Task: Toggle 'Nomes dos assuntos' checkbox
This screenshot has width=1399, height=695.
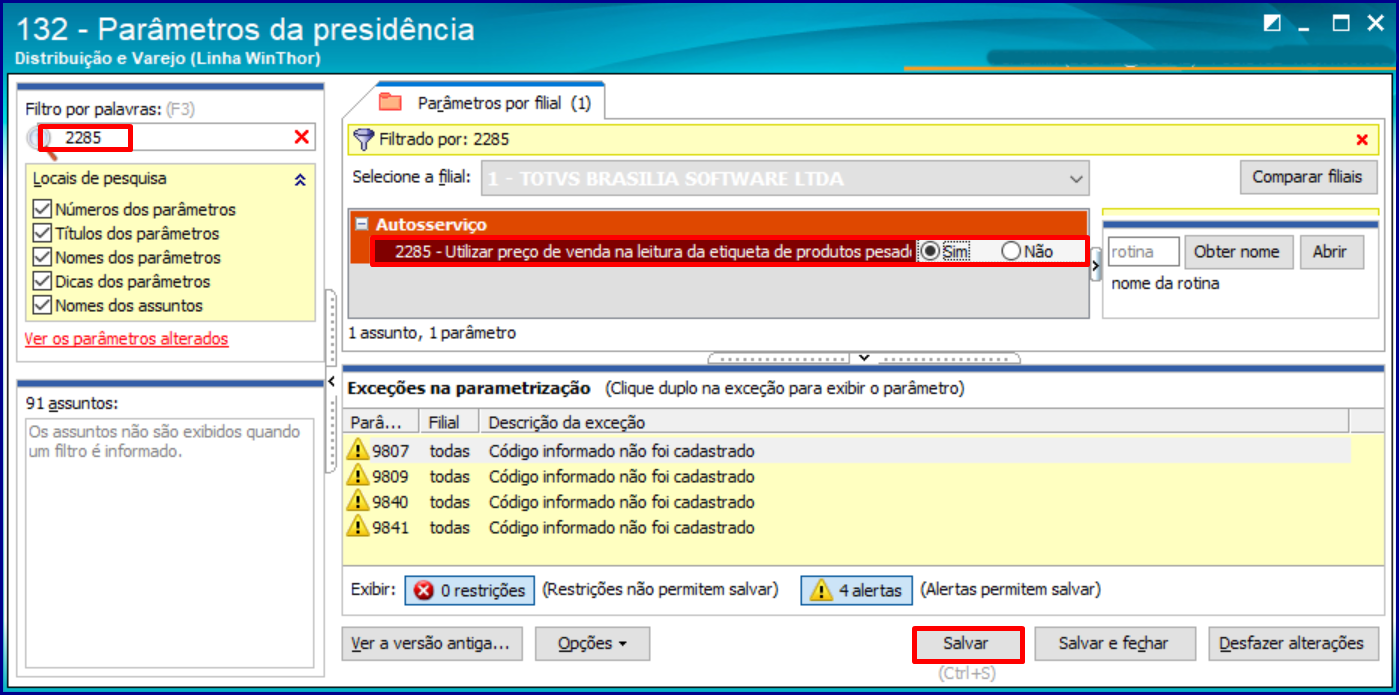Action: tap(42, 305)
